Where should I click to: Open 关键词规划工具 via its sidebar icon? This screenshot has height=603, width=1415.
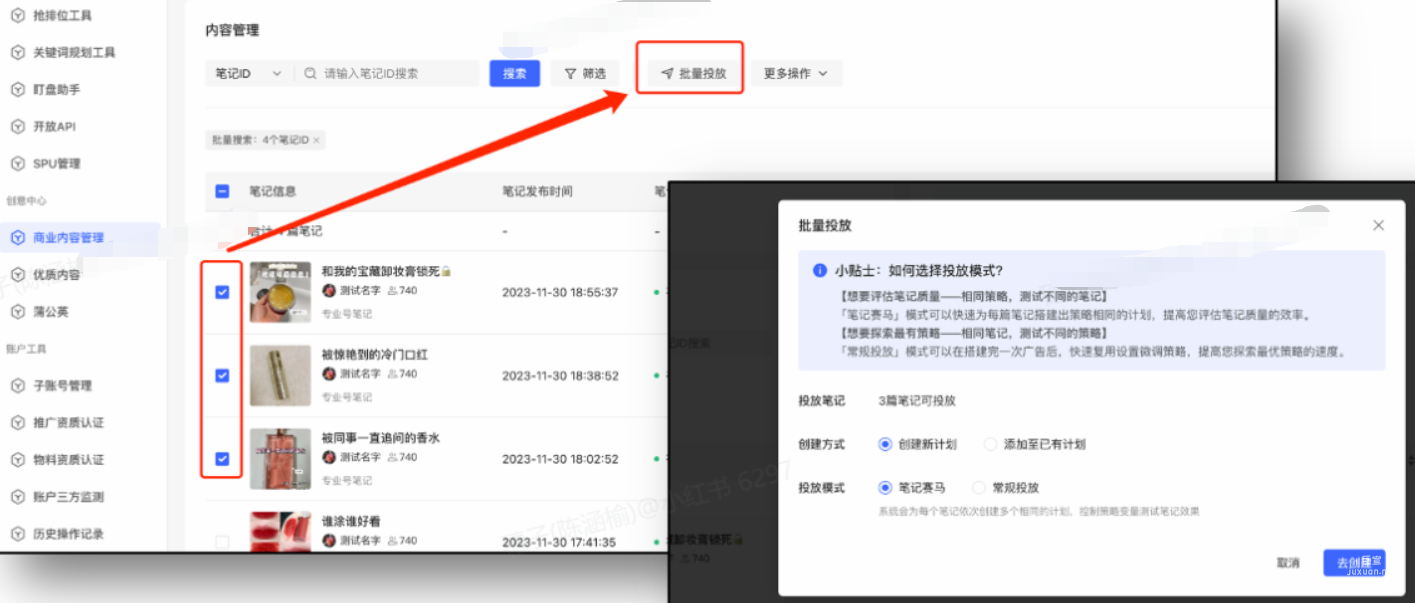pyautogui.click(x=17, y=52)
